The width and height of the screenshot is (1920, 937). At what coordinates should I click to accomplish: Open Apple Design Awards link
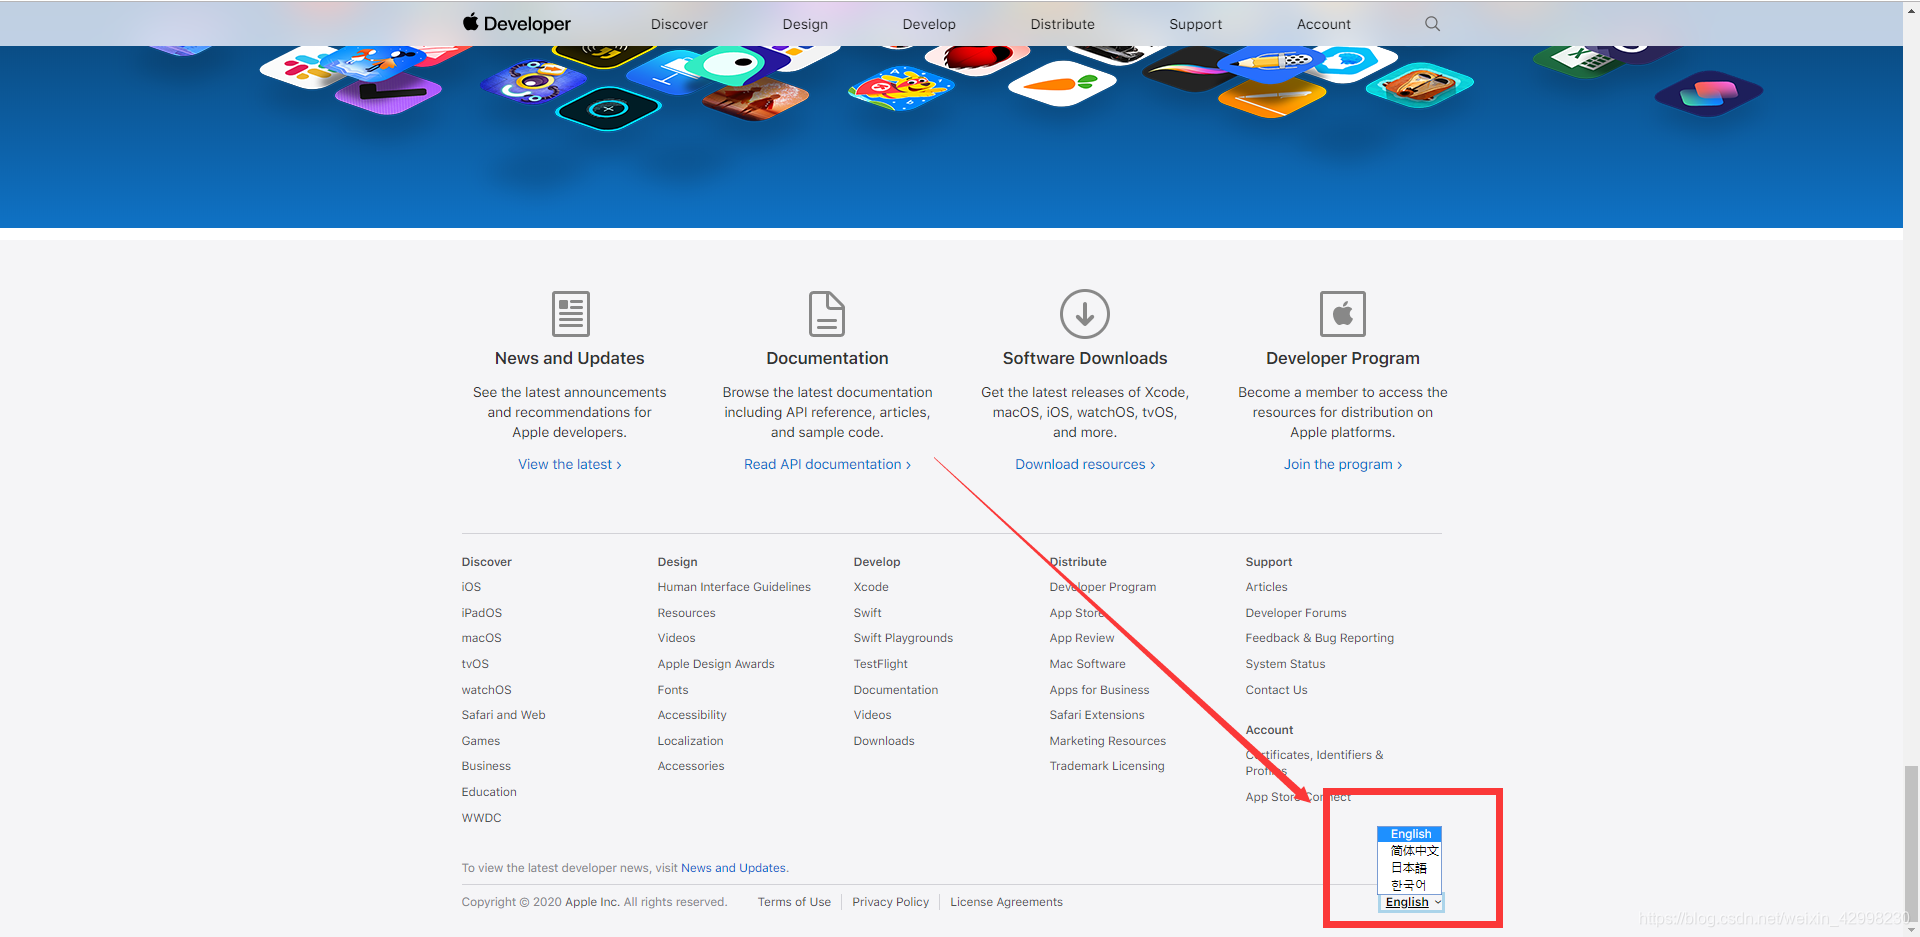[716, 664]
